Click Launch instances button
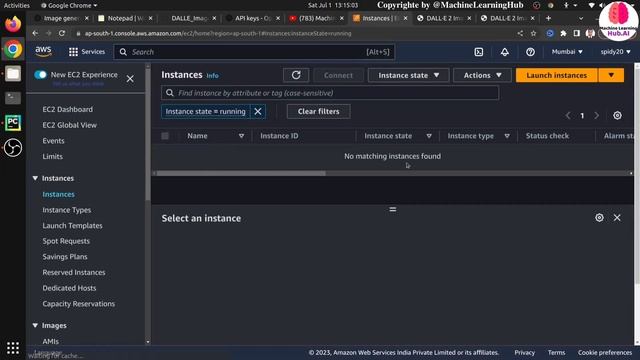 click(557, 75)
